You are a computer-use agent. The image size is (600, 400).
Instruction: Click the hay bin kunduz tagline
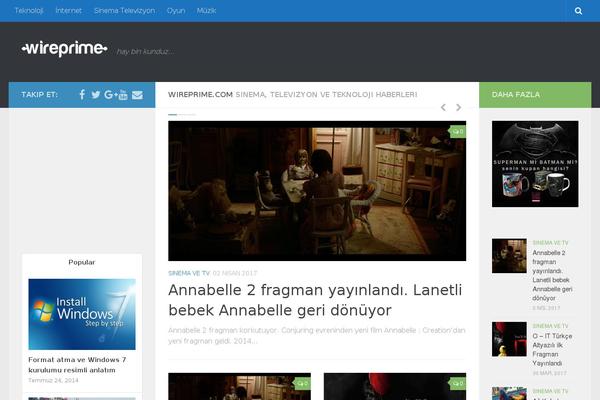[x=145, y=52]
